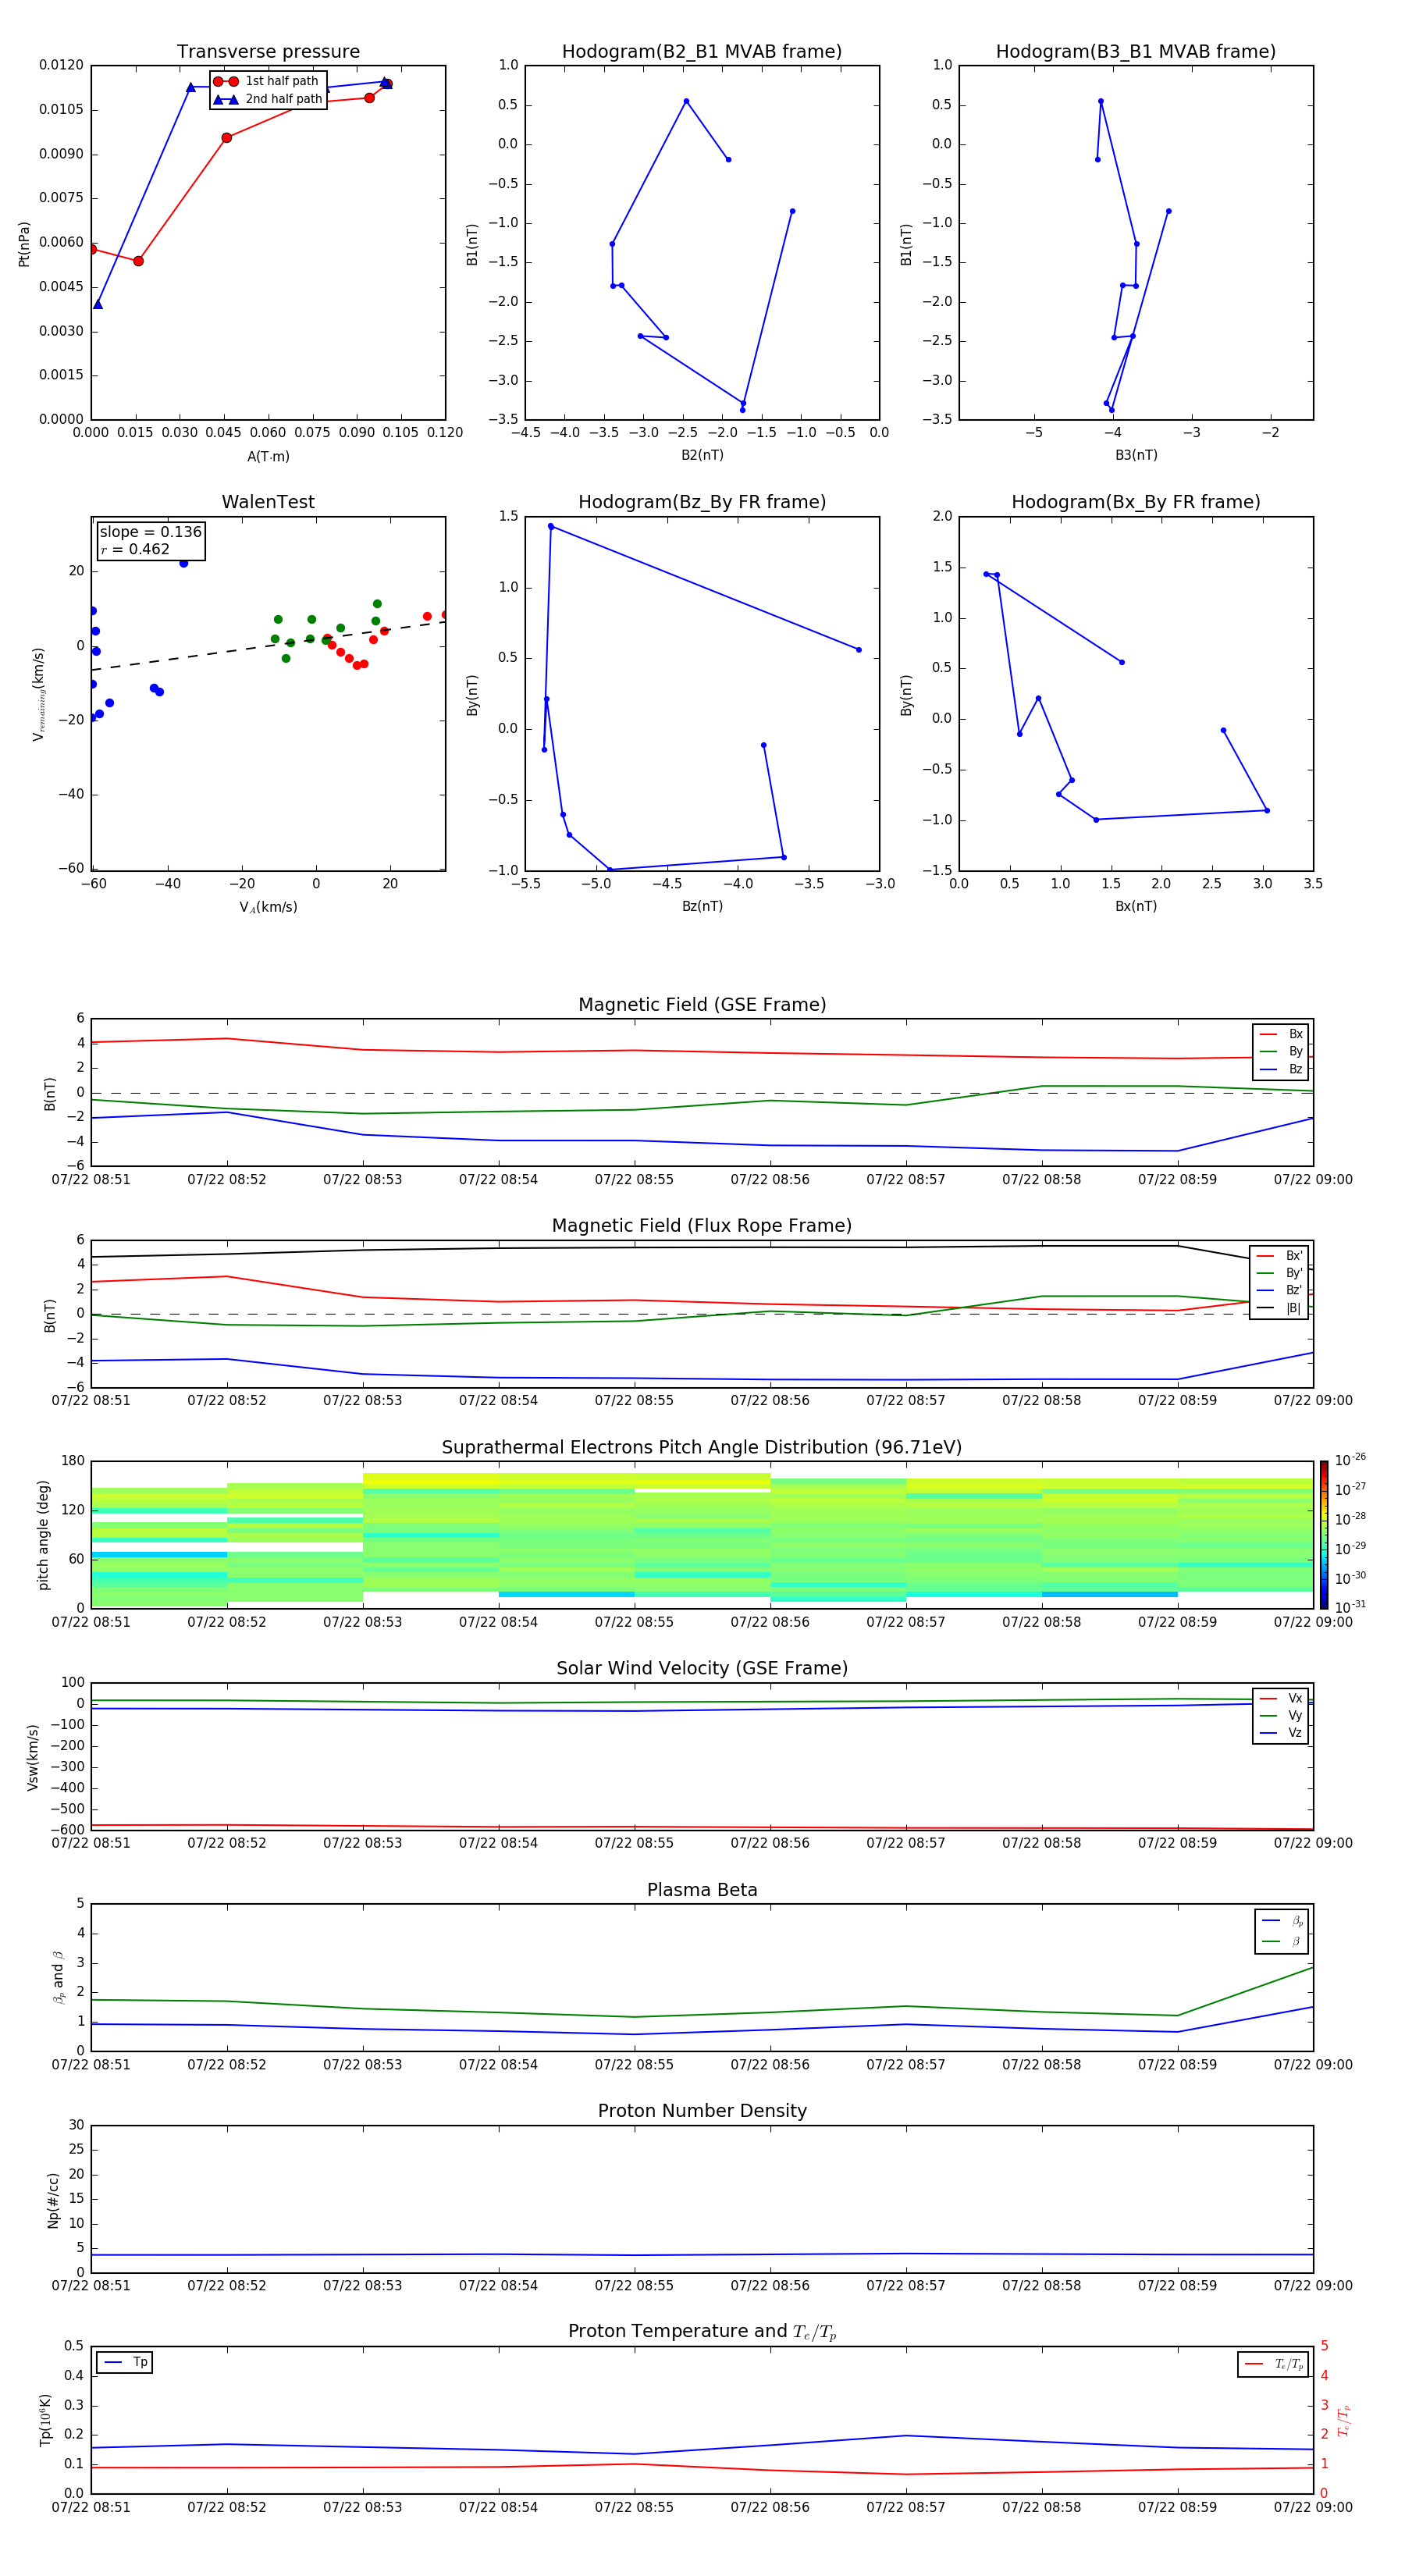This screenshot has width=1405, height=2576.
Task: Click the 'pitch angle (deg)' axis label
Action: point(43,1535)
